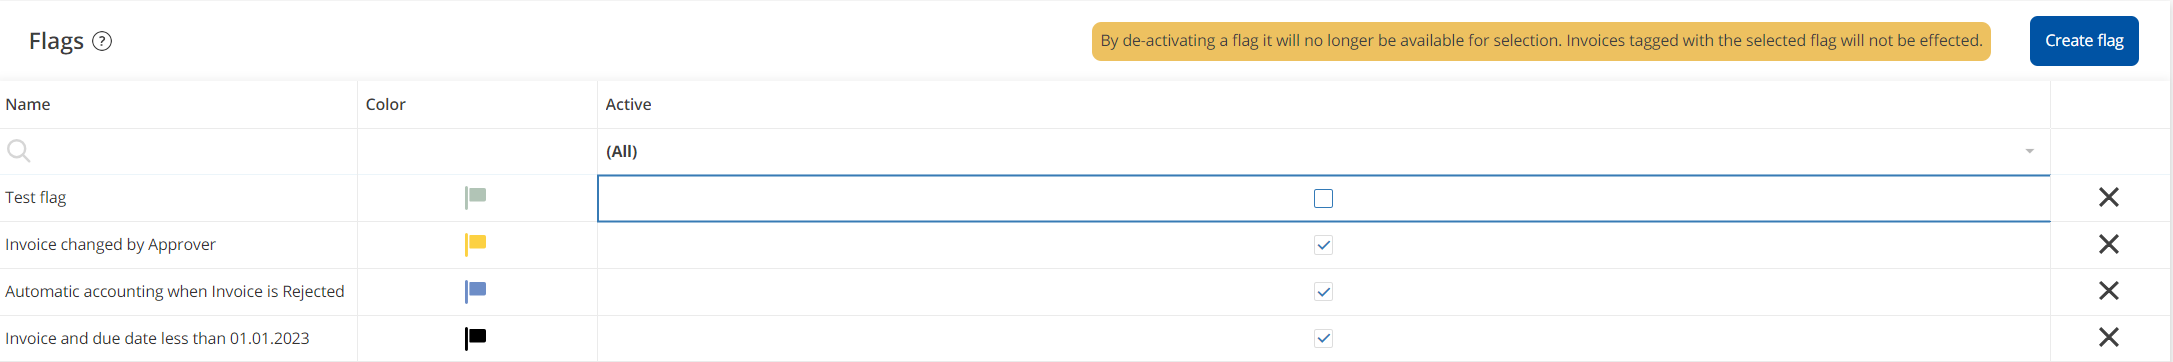Delete Invoice changed by Approver flag
The width and height of the screenshot is (2173, 362).
[x=2108, y=244]
